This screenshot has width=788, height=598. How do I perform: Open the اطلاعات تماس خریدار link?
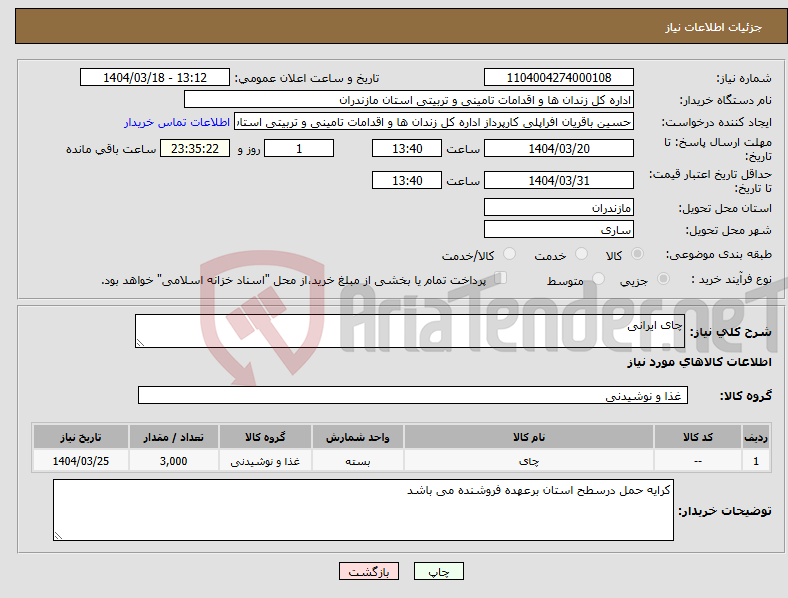pos(177,122)
